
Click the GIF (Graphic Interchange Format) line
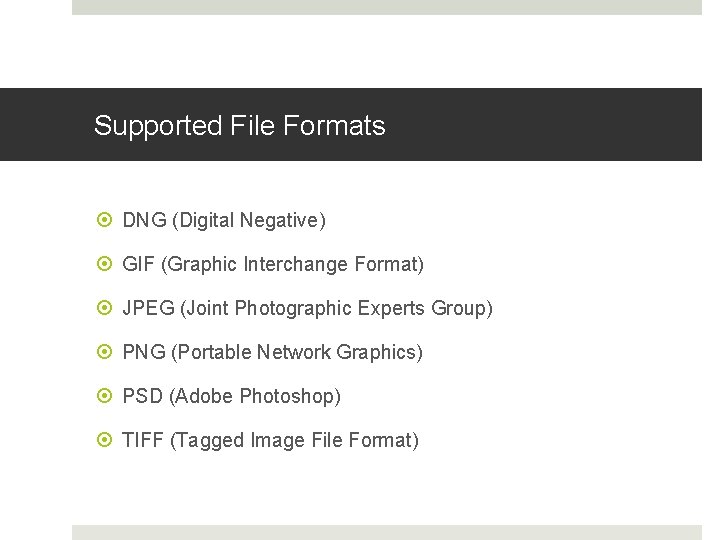273,264
